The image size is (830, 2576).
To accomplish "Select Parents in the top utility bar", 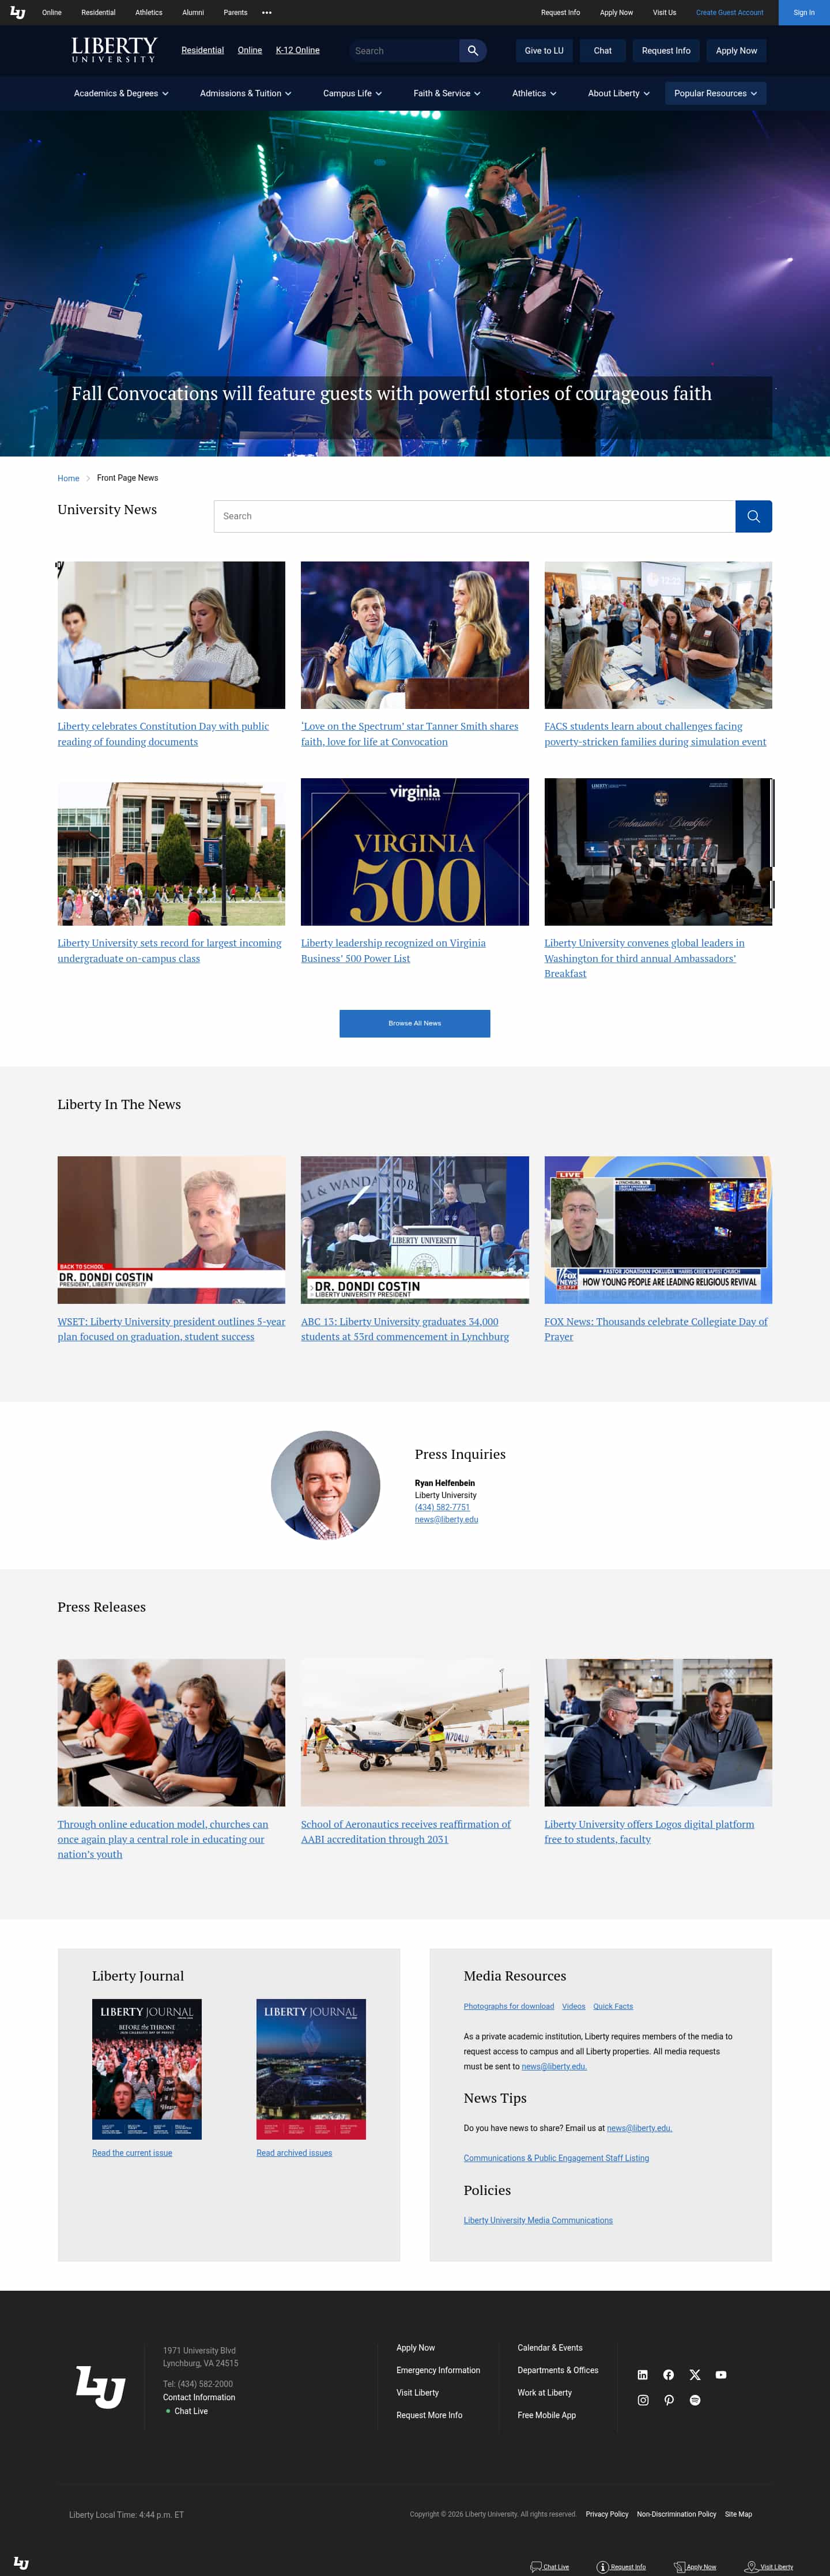I will point(236,13).
